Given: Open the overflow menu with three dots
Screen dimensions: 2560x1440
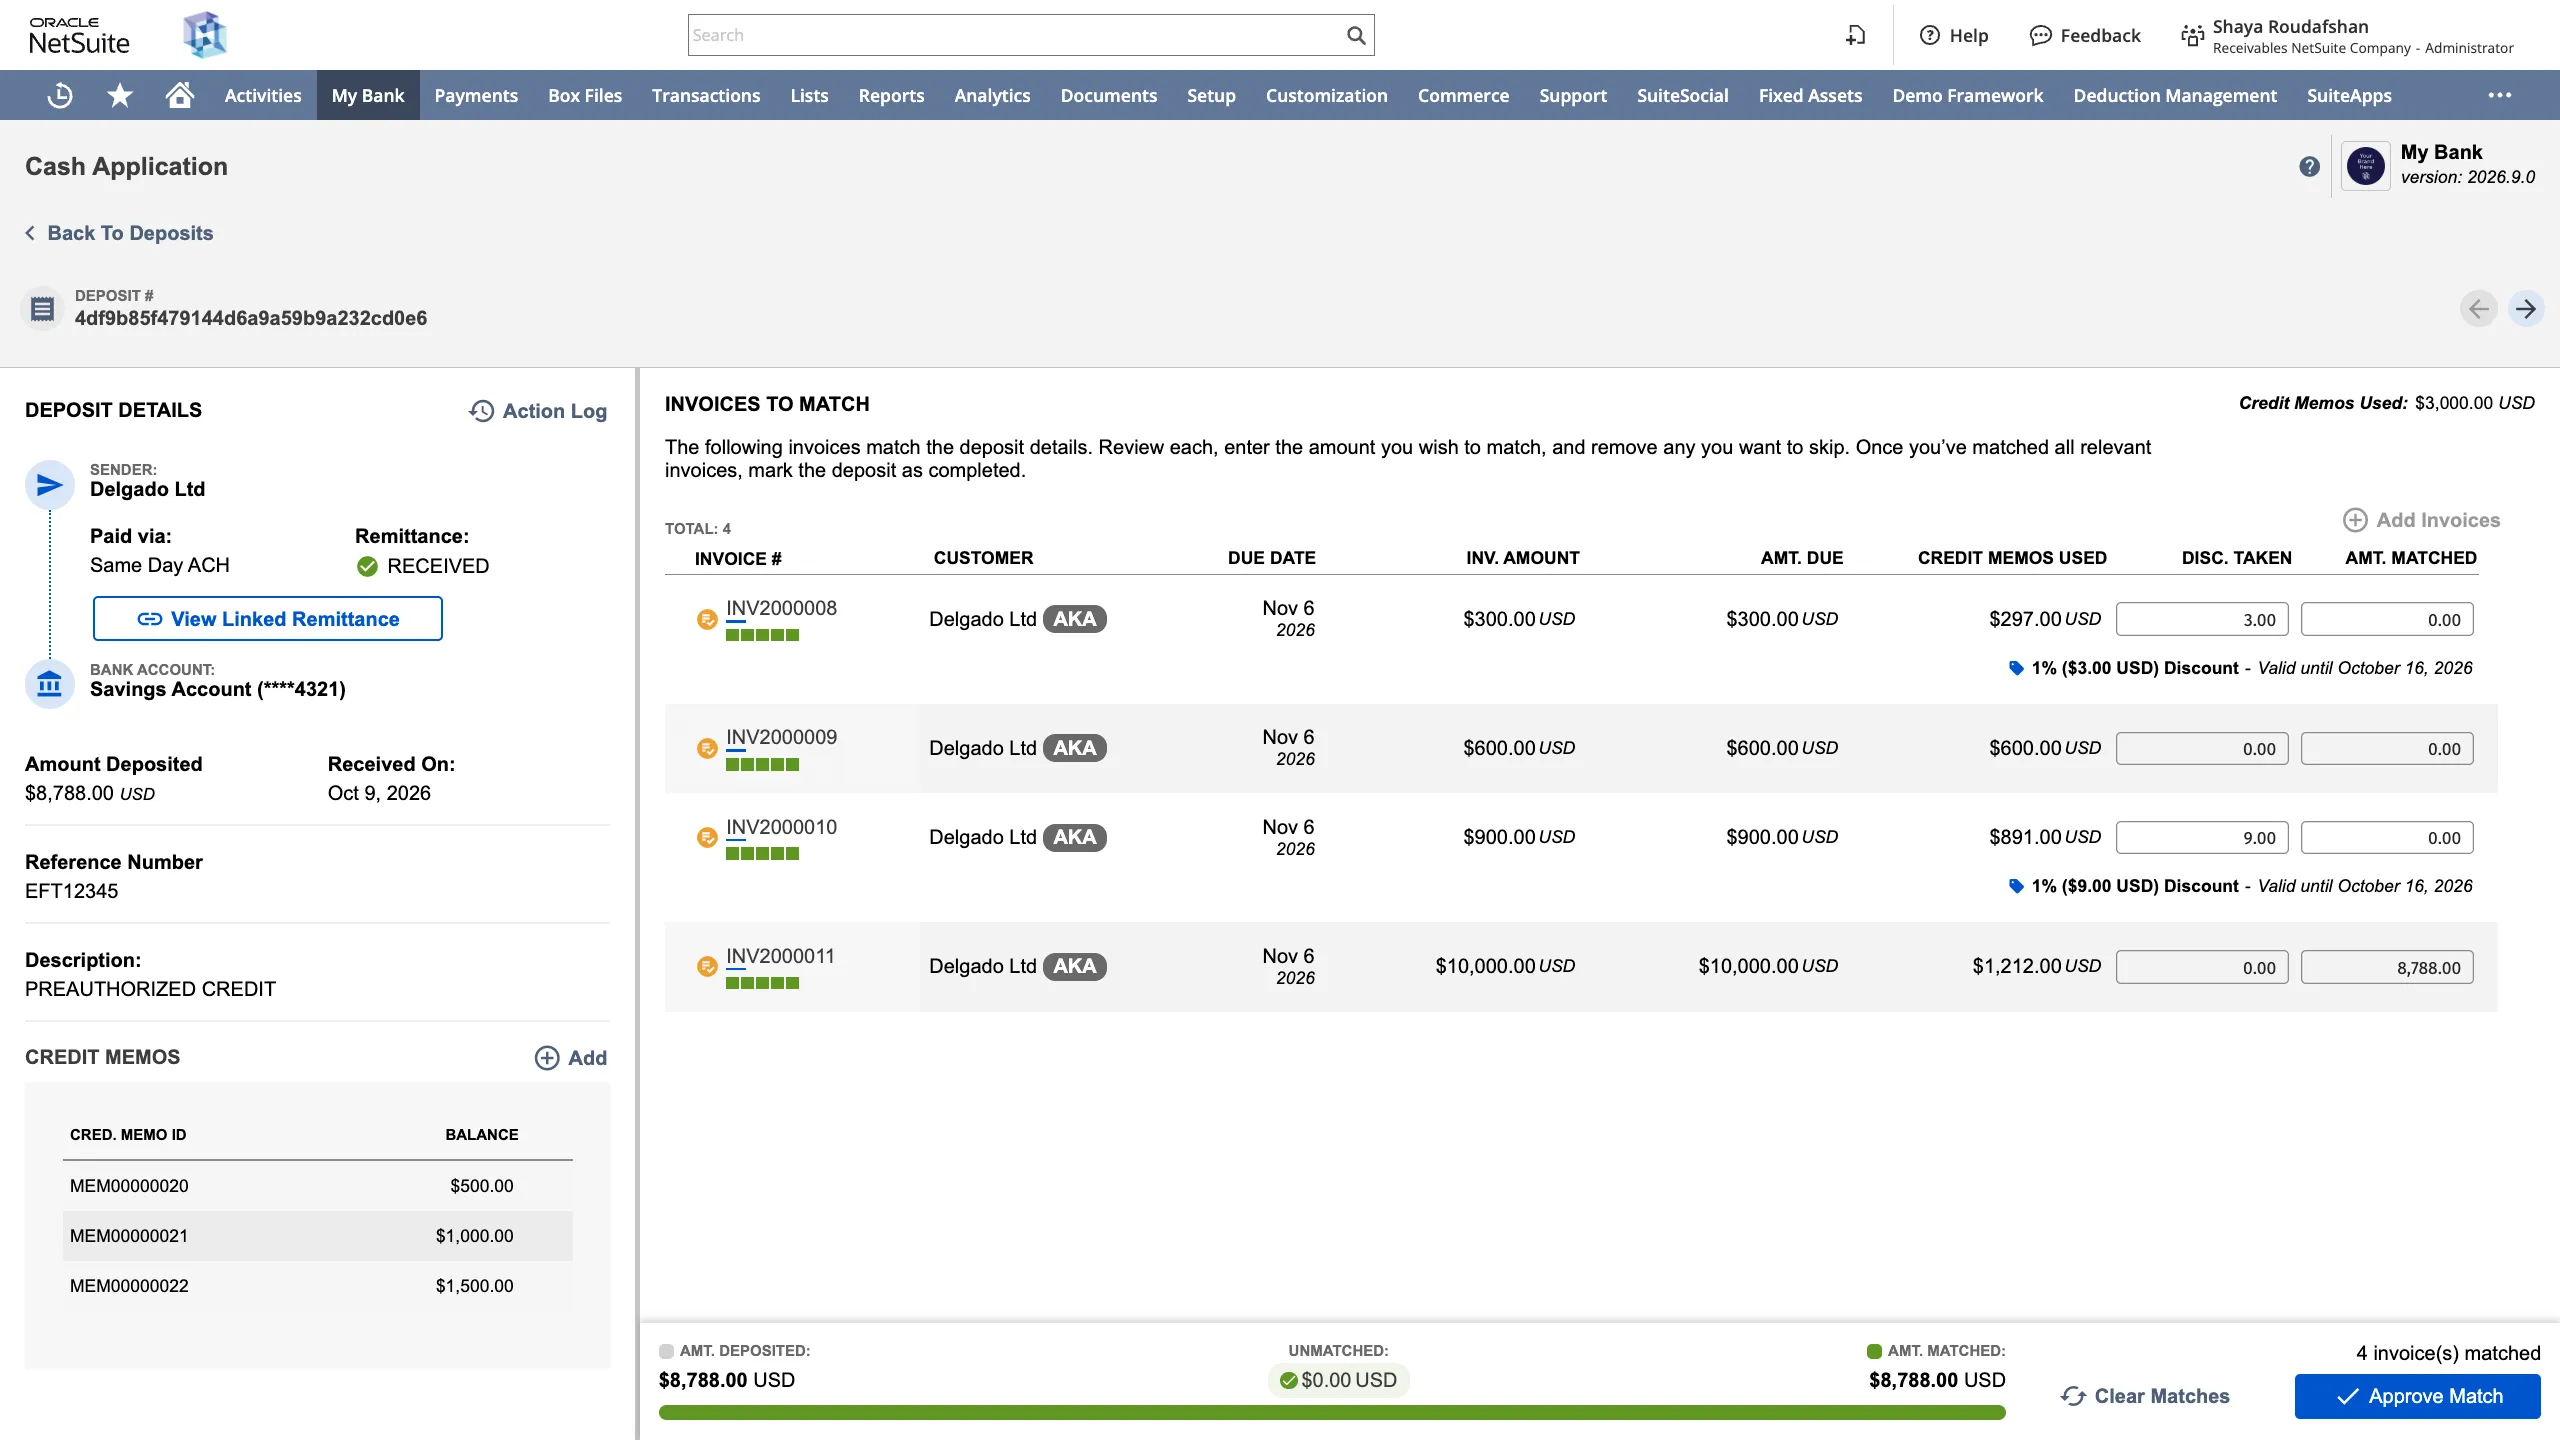Looking at the screenshot, I should click(2500, 95).
